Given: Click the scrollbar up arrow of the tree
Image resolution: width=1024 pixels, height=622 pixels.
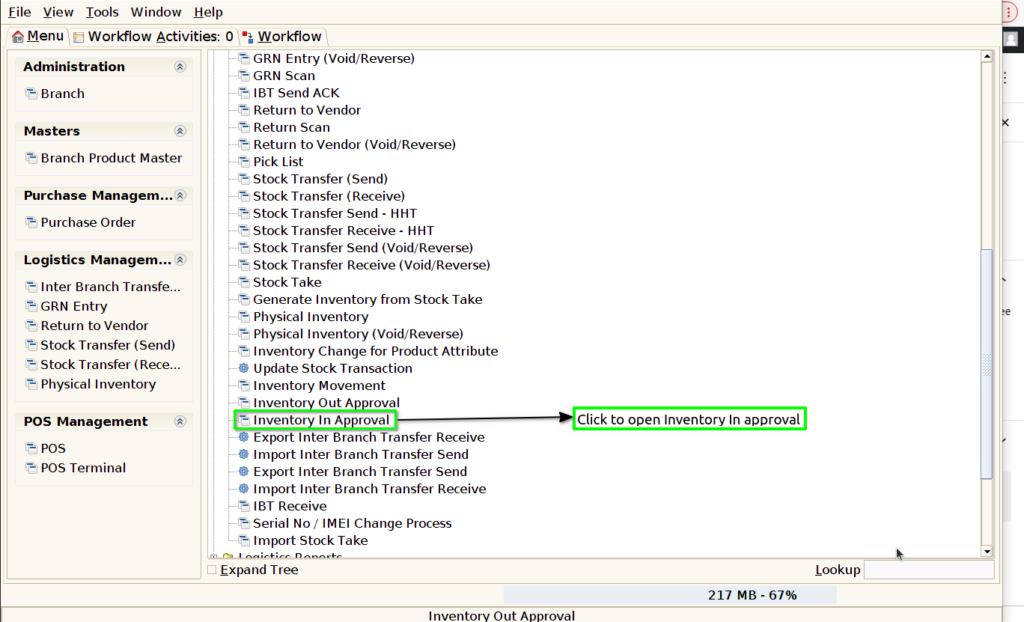Looking at the screenshot, I should (987, 57).
